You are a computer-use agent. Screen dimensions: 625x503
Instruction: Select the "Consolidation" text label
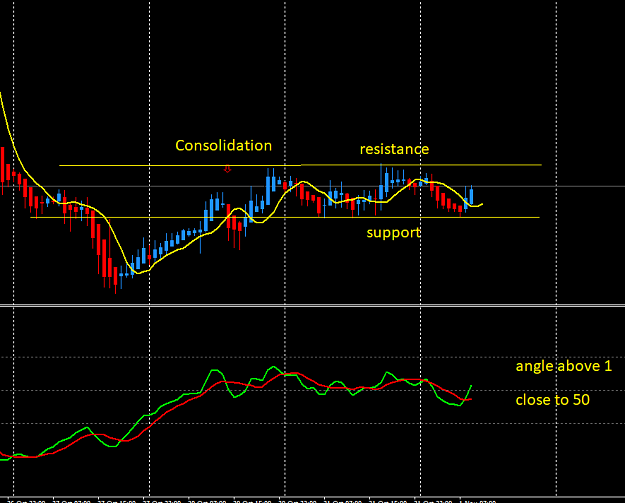coord(224,145)
